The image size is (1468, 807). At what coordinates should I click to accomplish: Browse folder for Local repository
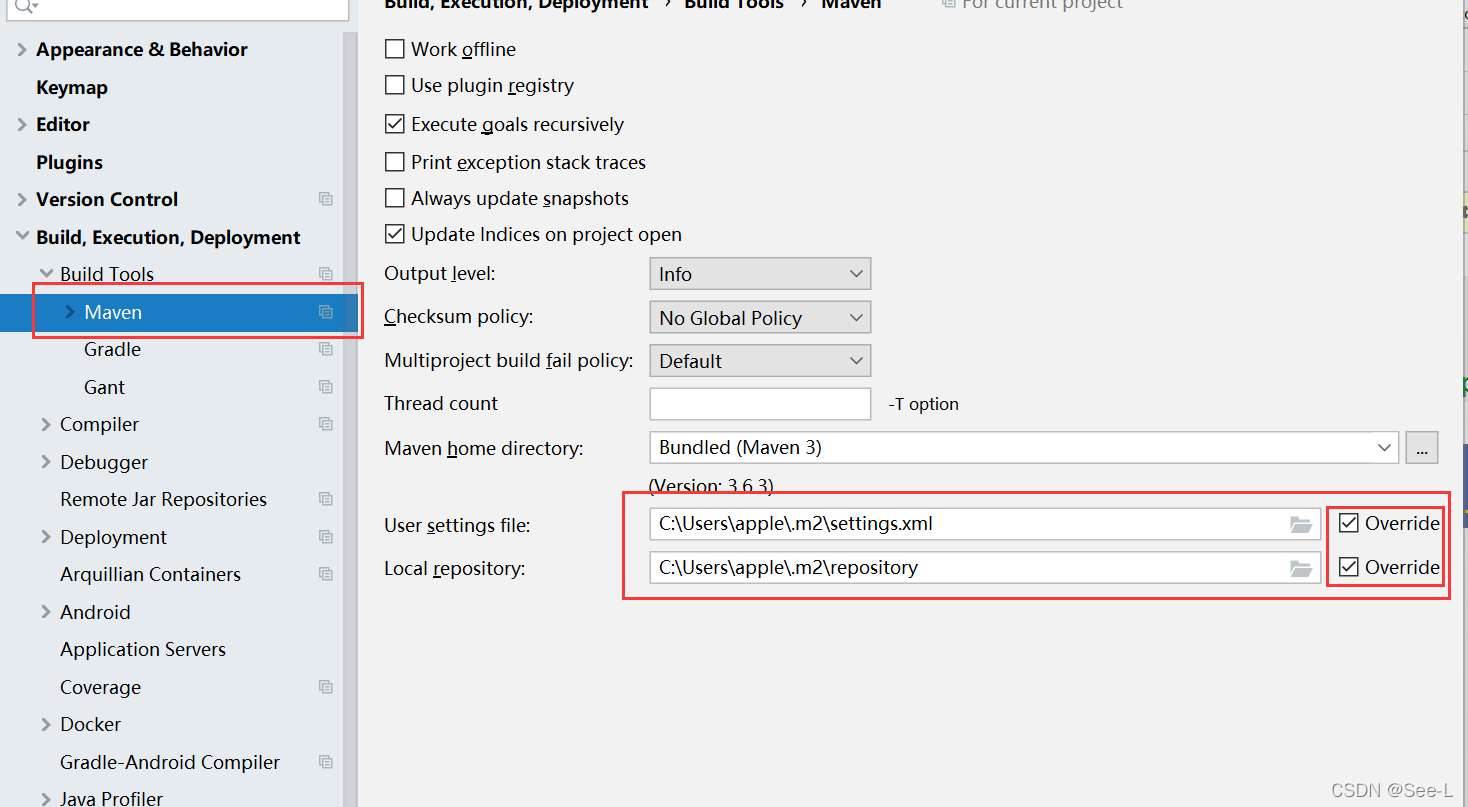(x=1300, y=568)
